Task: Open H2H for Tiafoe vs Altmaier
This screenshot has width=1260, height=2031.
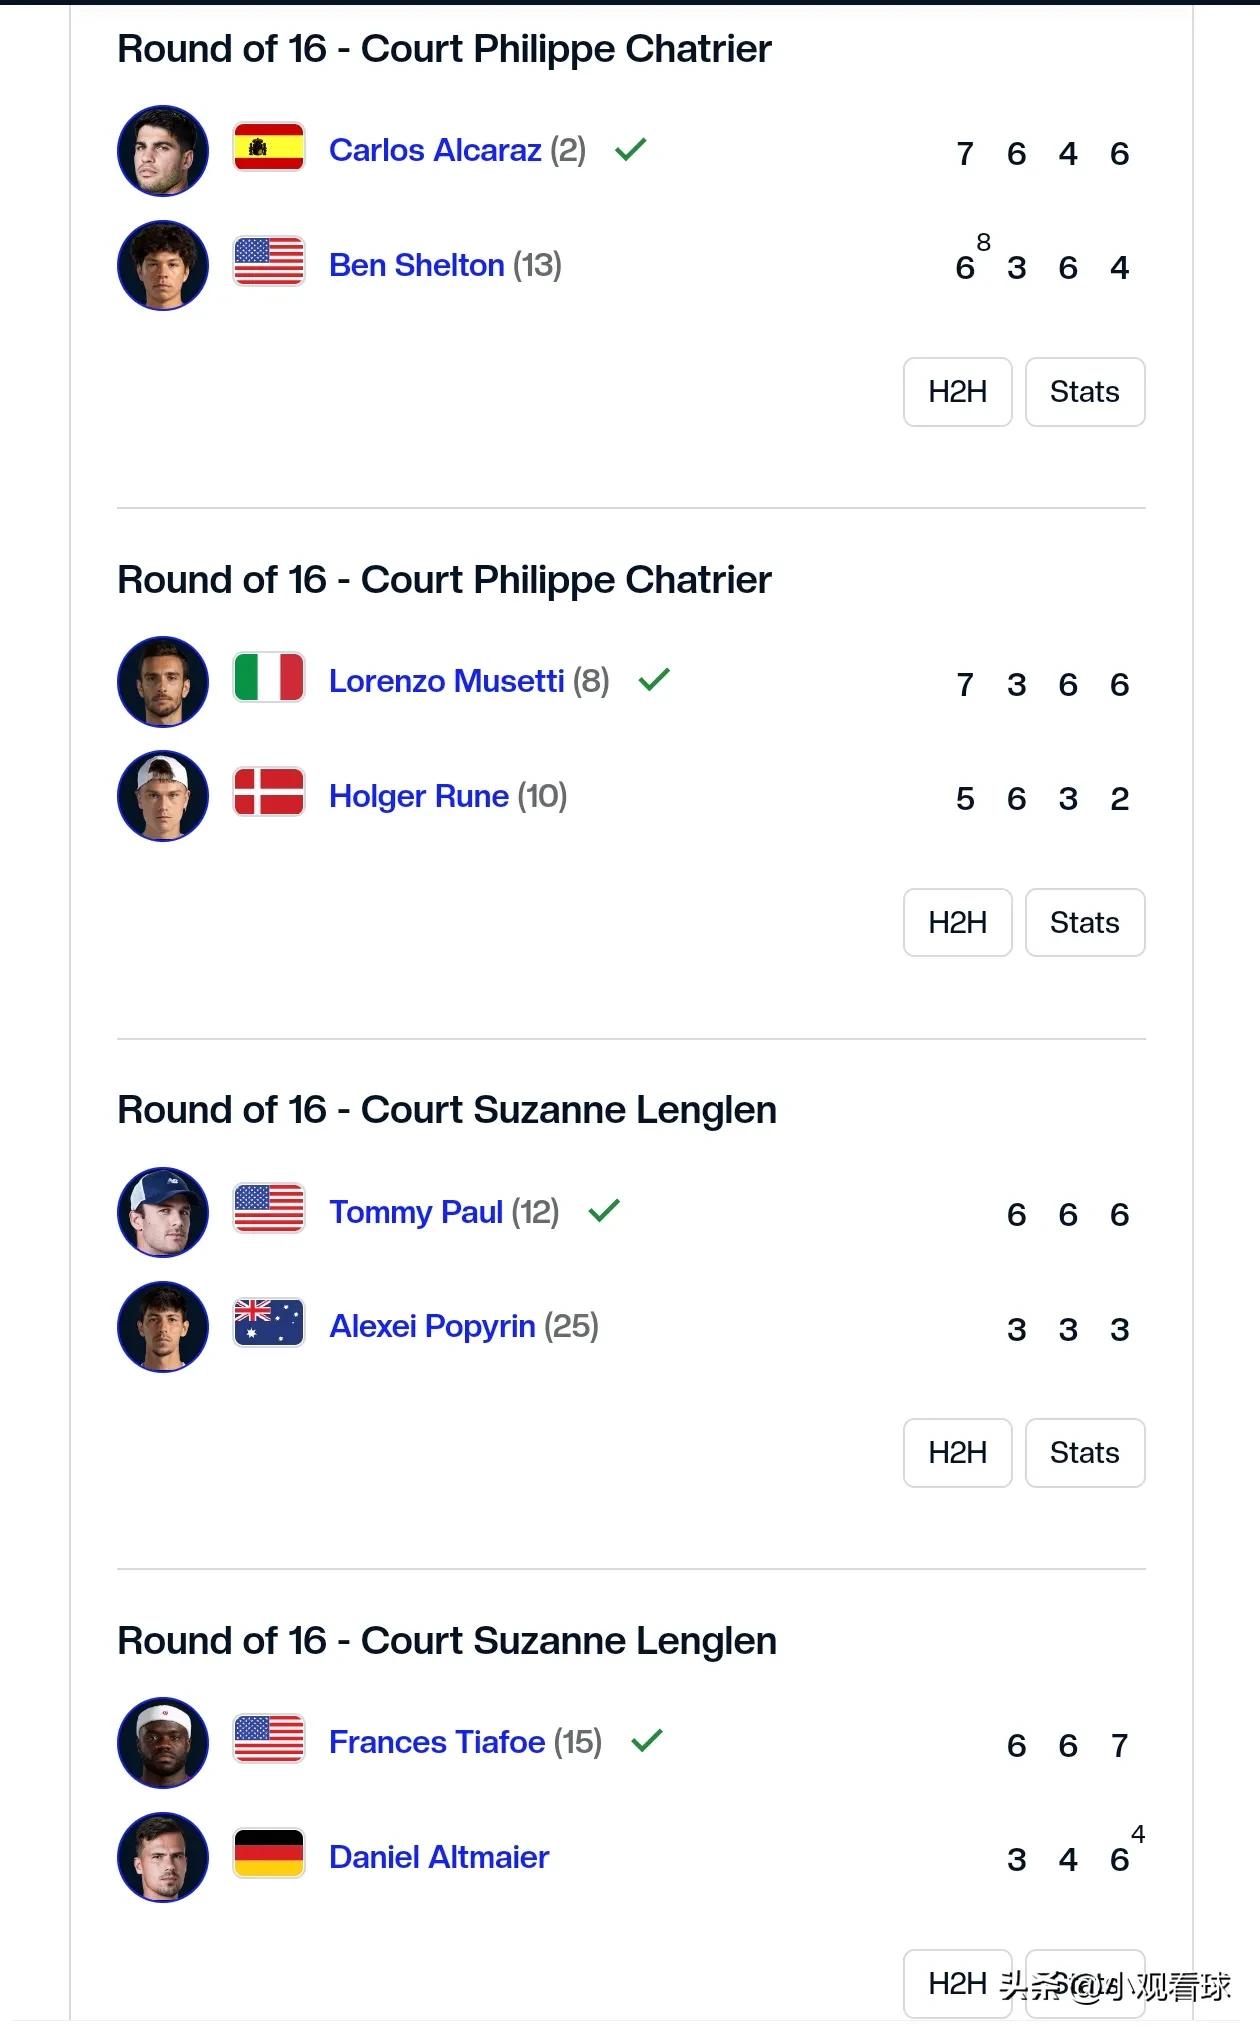Action: (958, 1984)
